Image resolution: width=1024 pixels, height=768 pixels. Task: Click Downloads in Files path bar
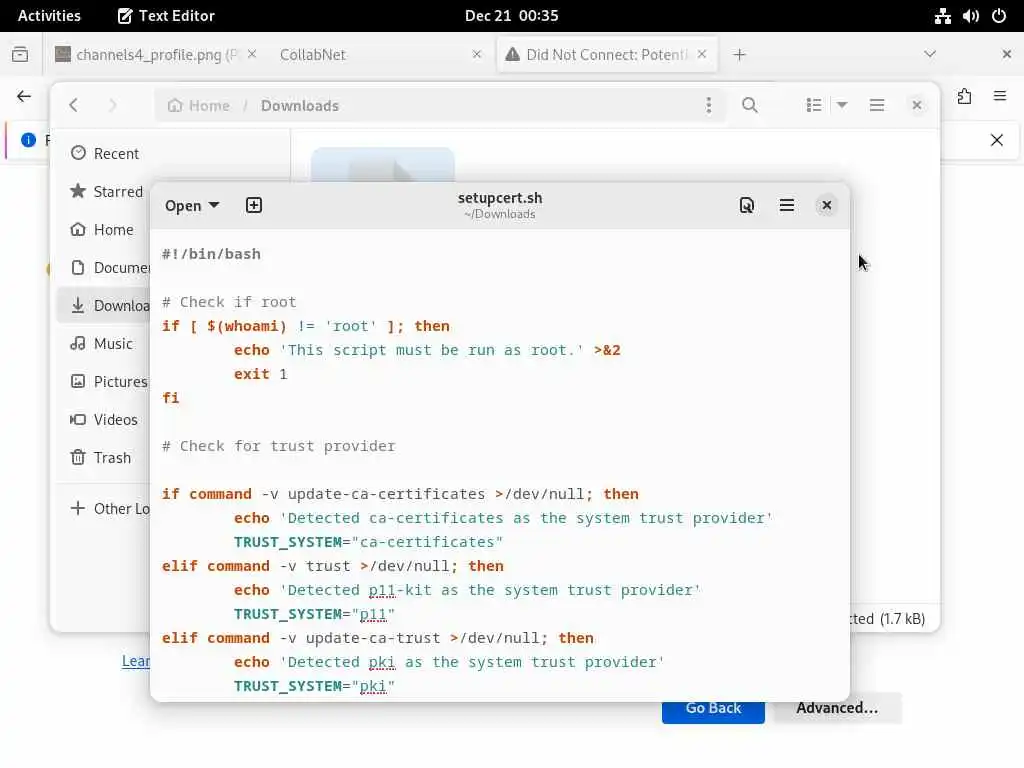tap(300, 106)
